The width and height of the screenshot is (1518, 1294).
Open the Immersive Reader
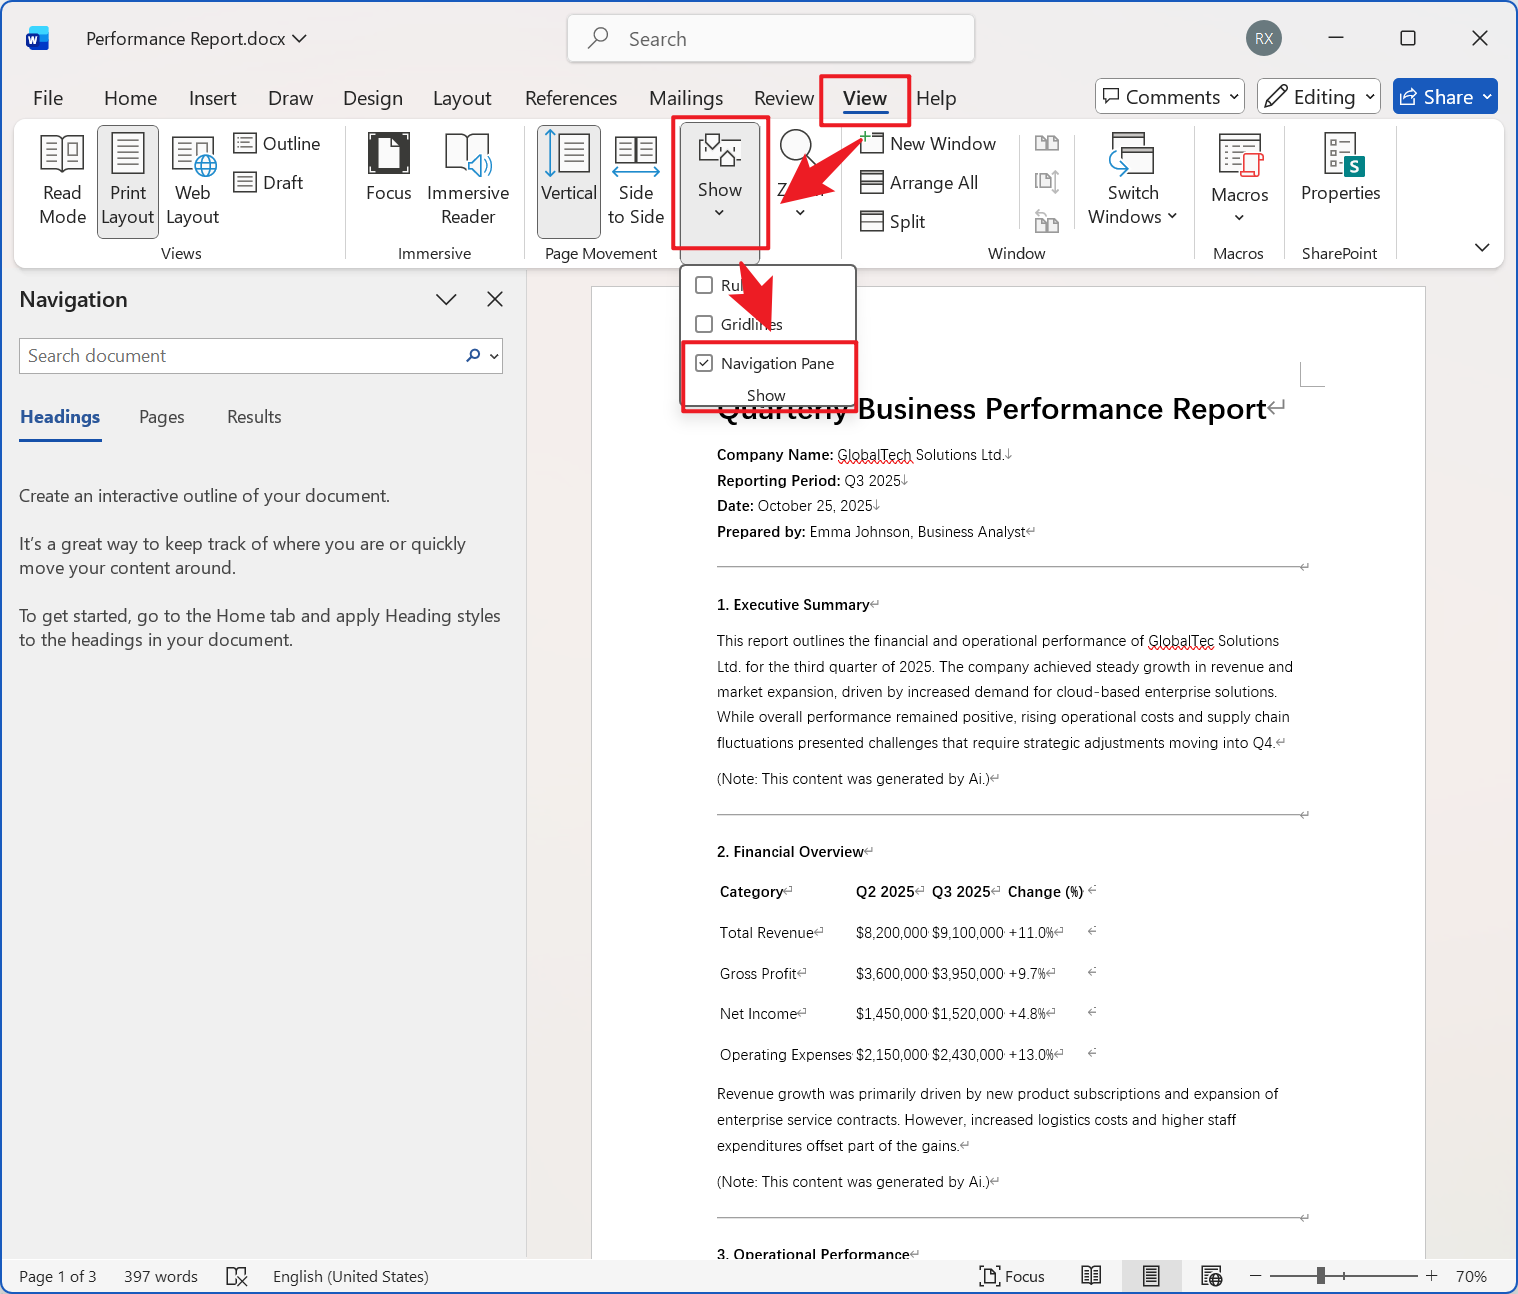(467, 181)
